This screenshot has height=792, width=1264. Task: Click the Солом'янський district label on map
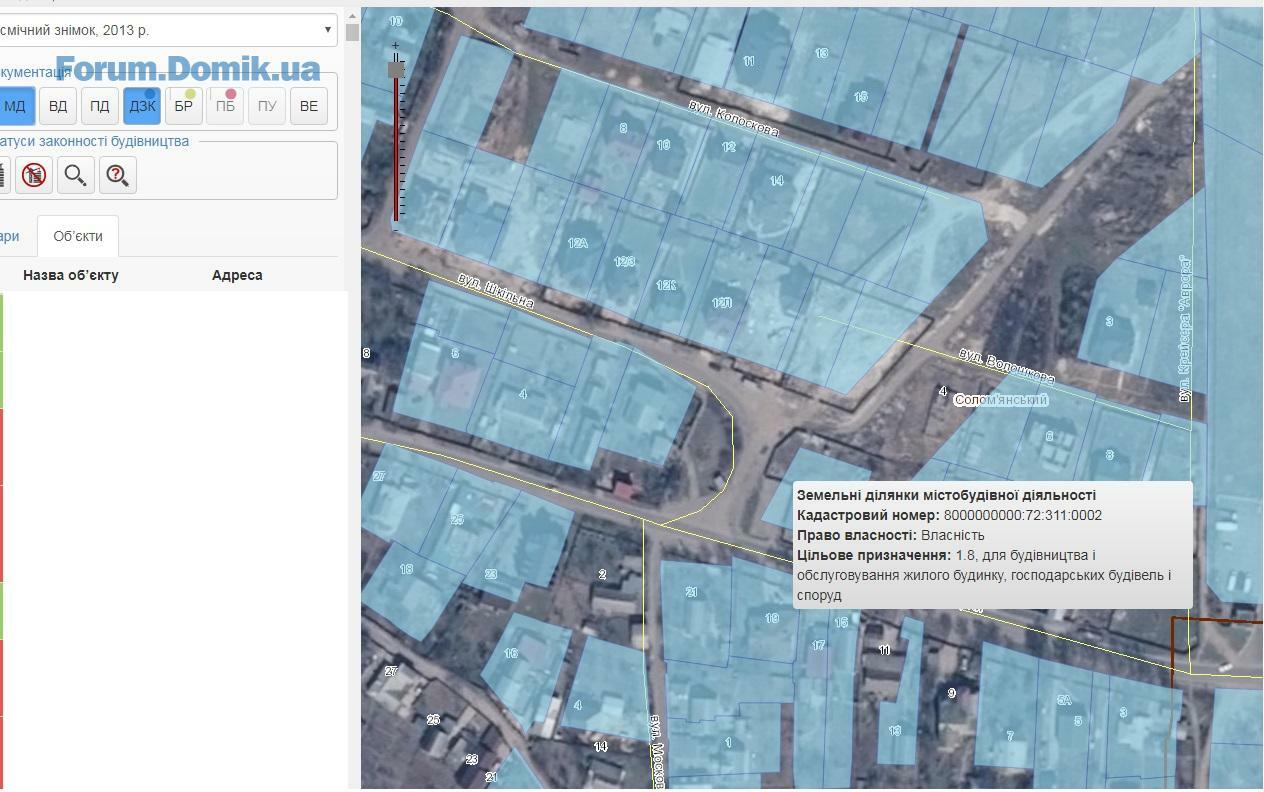(x=1001, y=400)
